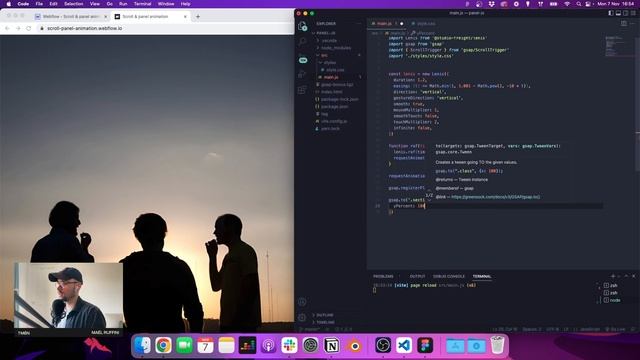Expand the TIMELINE section in sidebar

325,322
